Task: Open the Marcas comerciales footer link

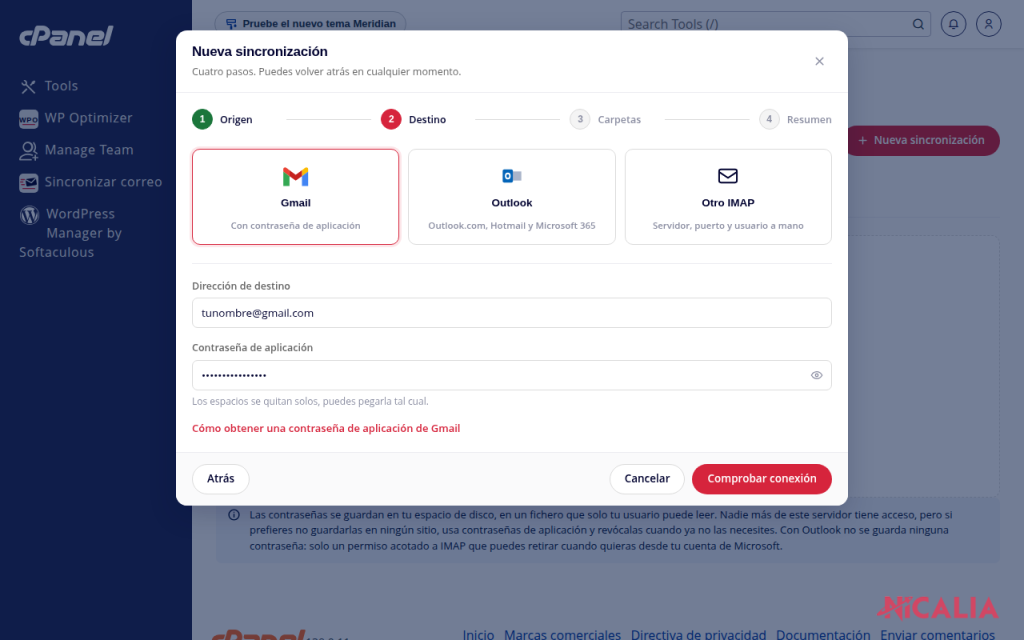Action: (x=562, y=634)
